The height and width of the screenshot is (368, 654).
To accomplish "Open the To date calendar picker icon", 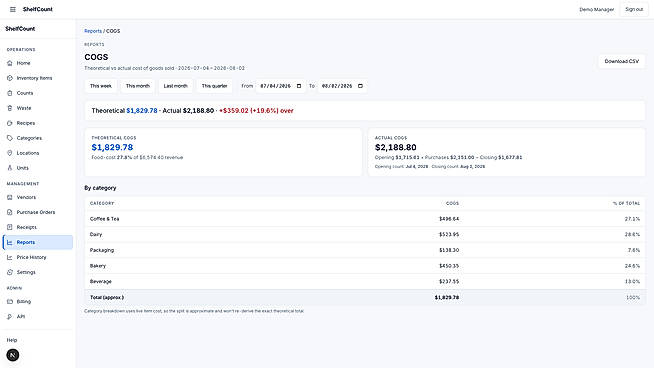I will (360, 86).
